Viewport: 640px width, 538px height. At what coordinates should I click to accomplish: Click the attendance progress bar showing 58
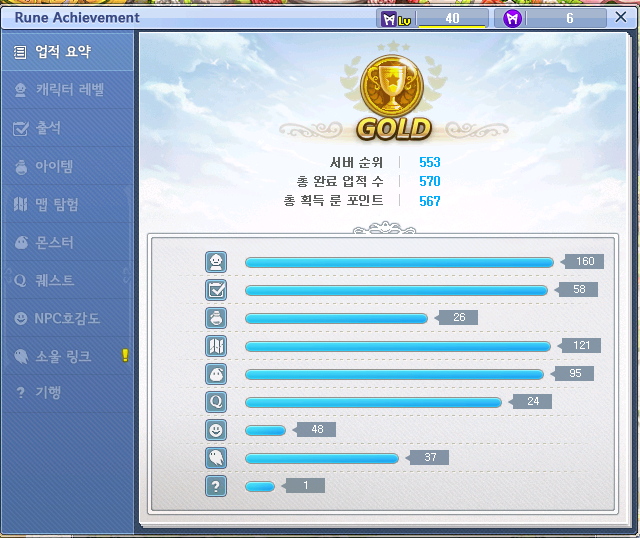396,291
